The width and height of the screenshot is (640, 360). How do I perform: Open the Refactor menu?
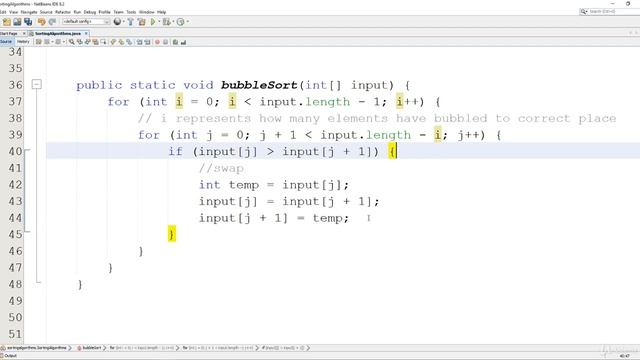tap(63, 12)
